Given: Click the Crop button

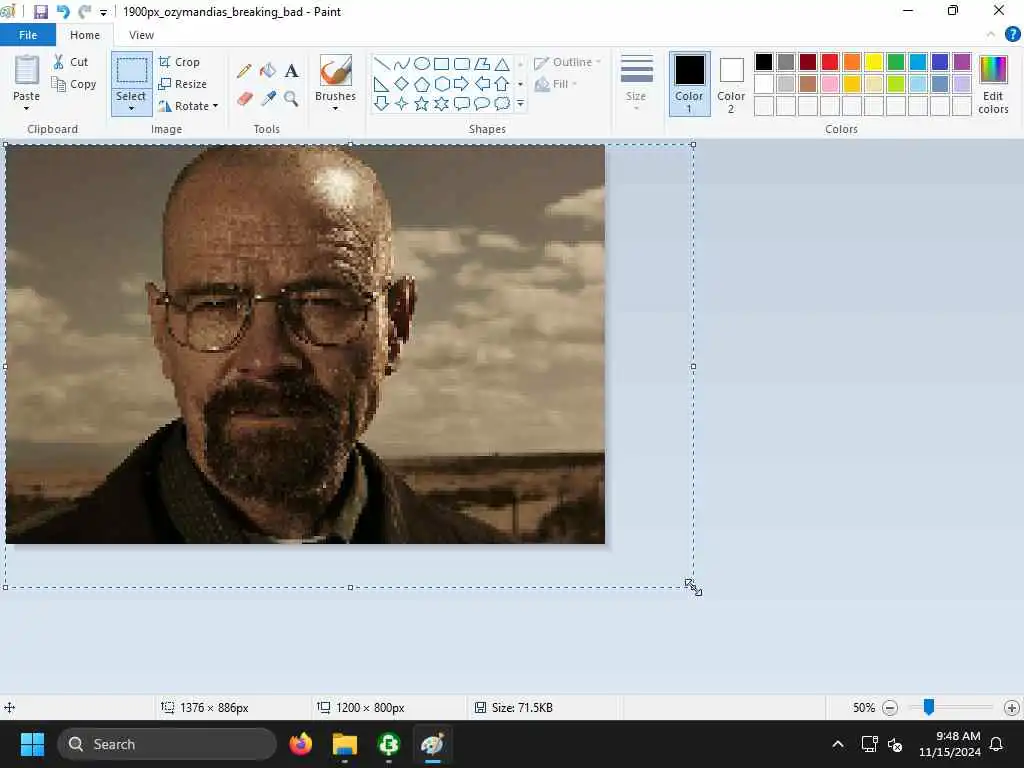Looking at the screenshot, I should pos(179,62).
